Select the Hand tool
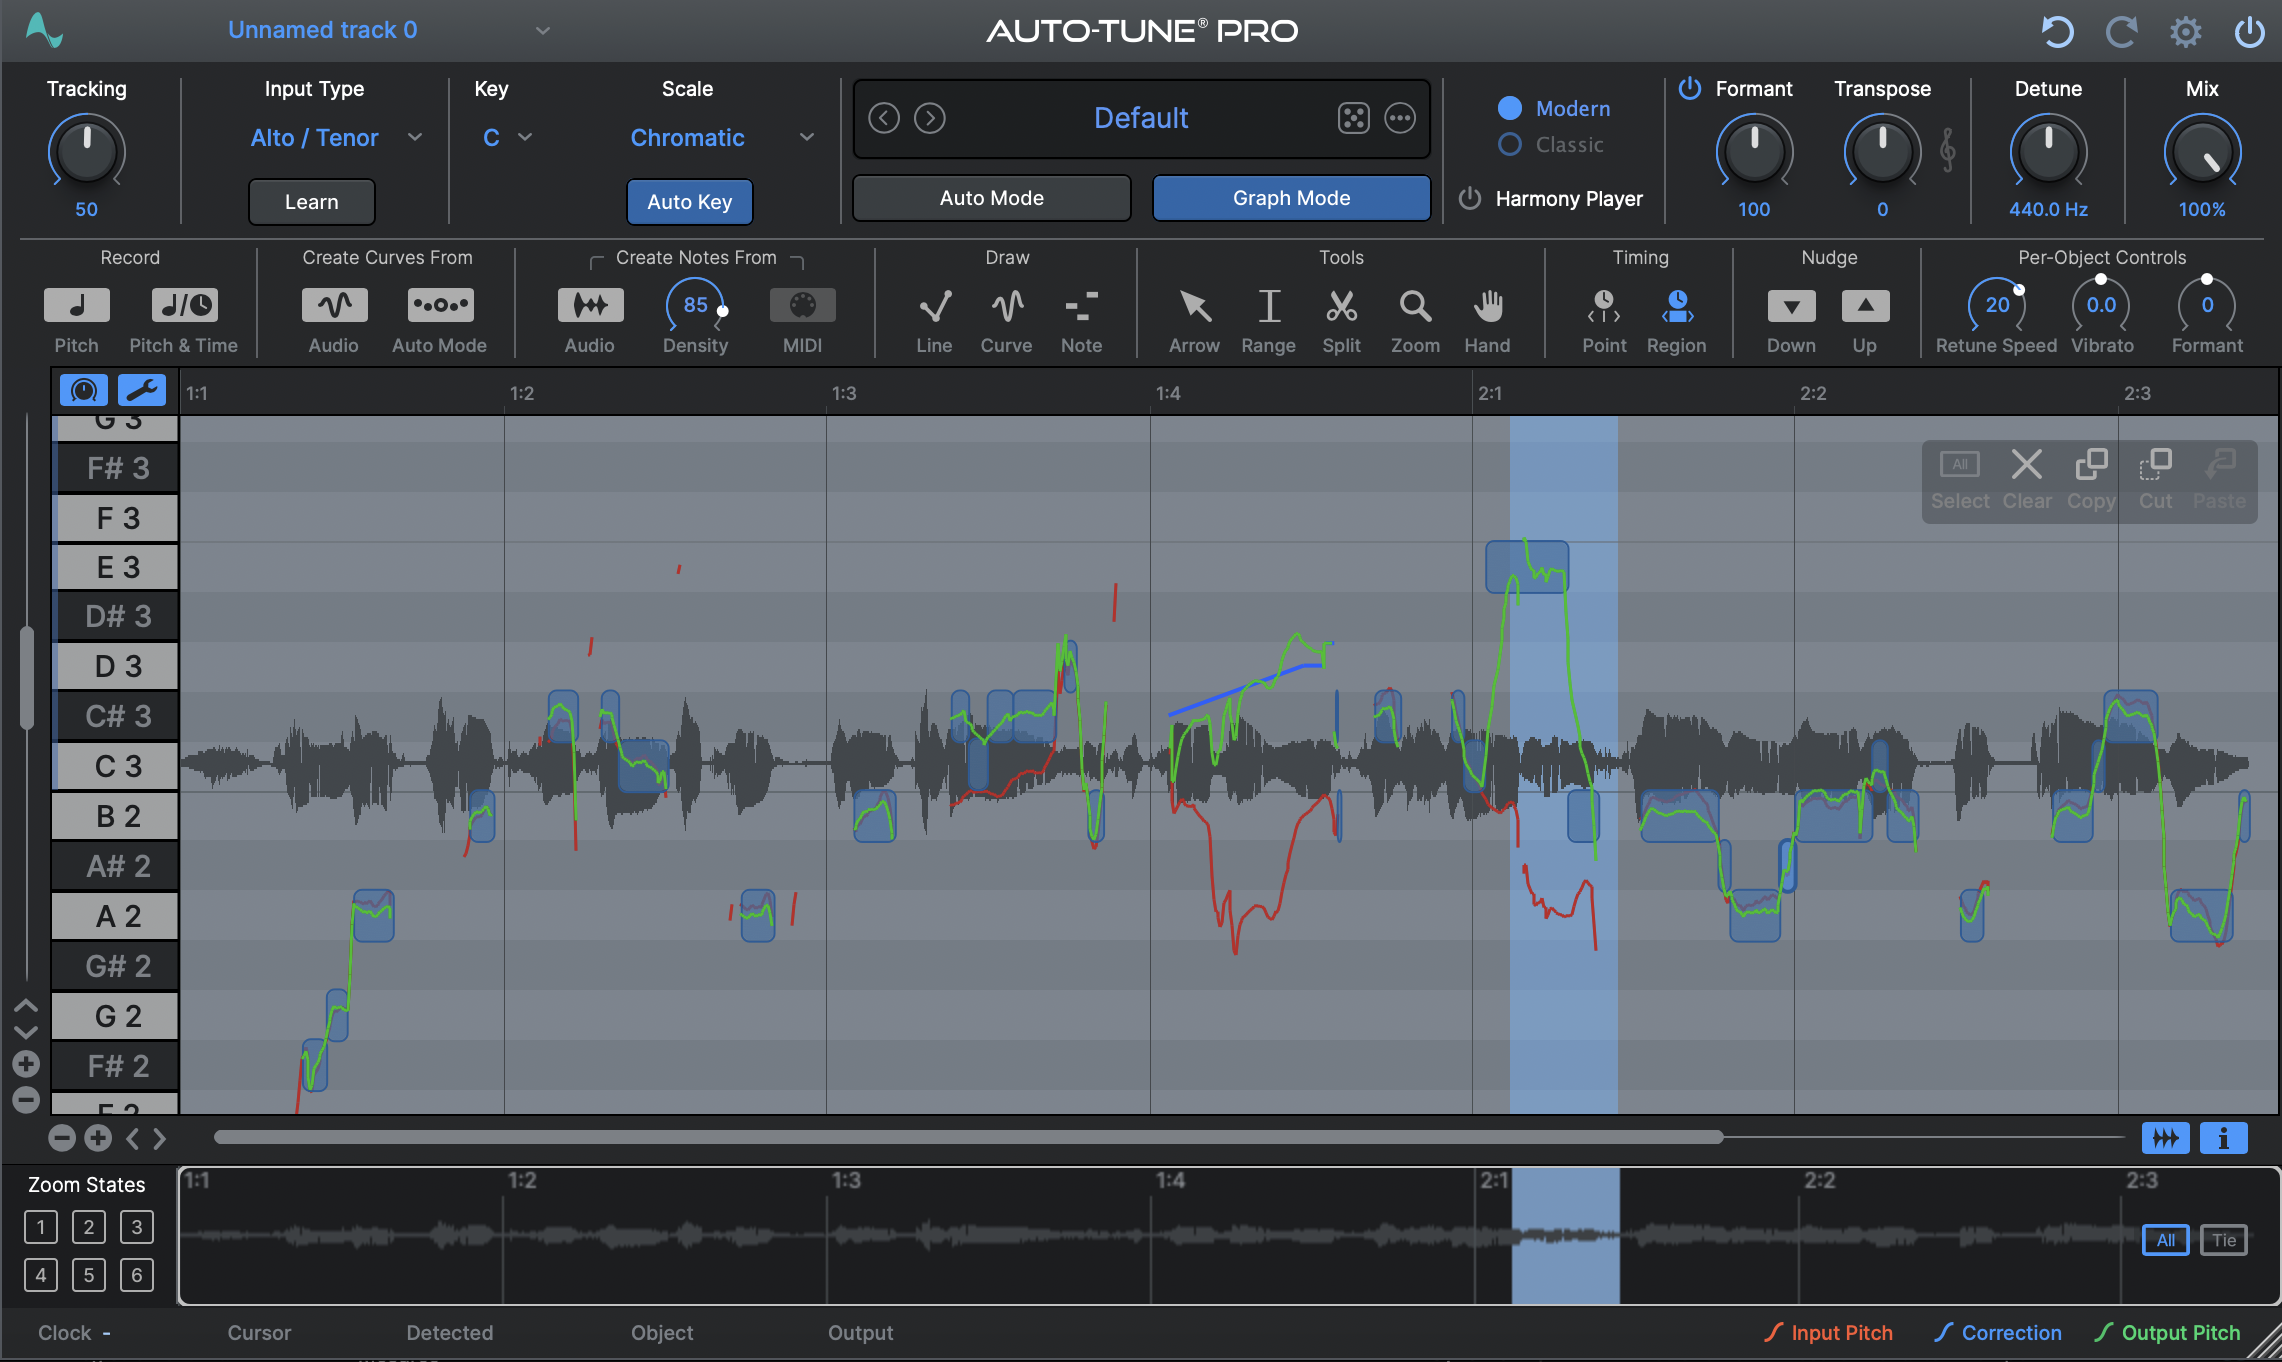Viewport: 2282px width, 1362px height. pyautogui.click(x=1487, y=306)
